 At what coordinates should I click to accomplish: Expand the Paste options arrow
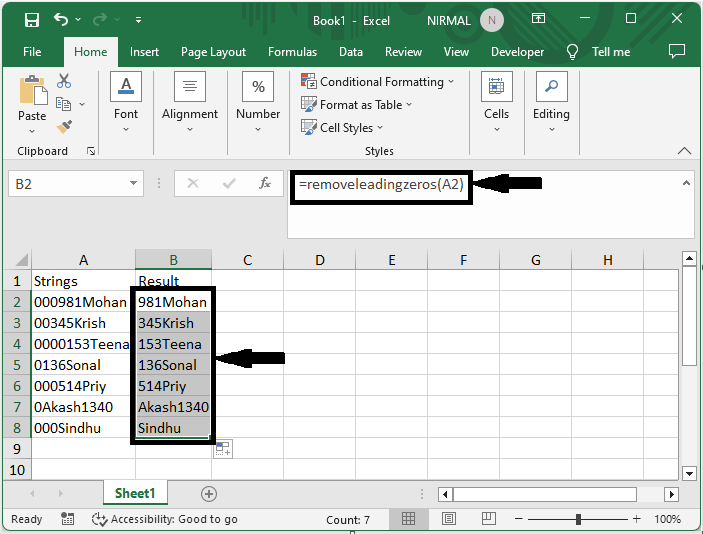click(32, 131)
